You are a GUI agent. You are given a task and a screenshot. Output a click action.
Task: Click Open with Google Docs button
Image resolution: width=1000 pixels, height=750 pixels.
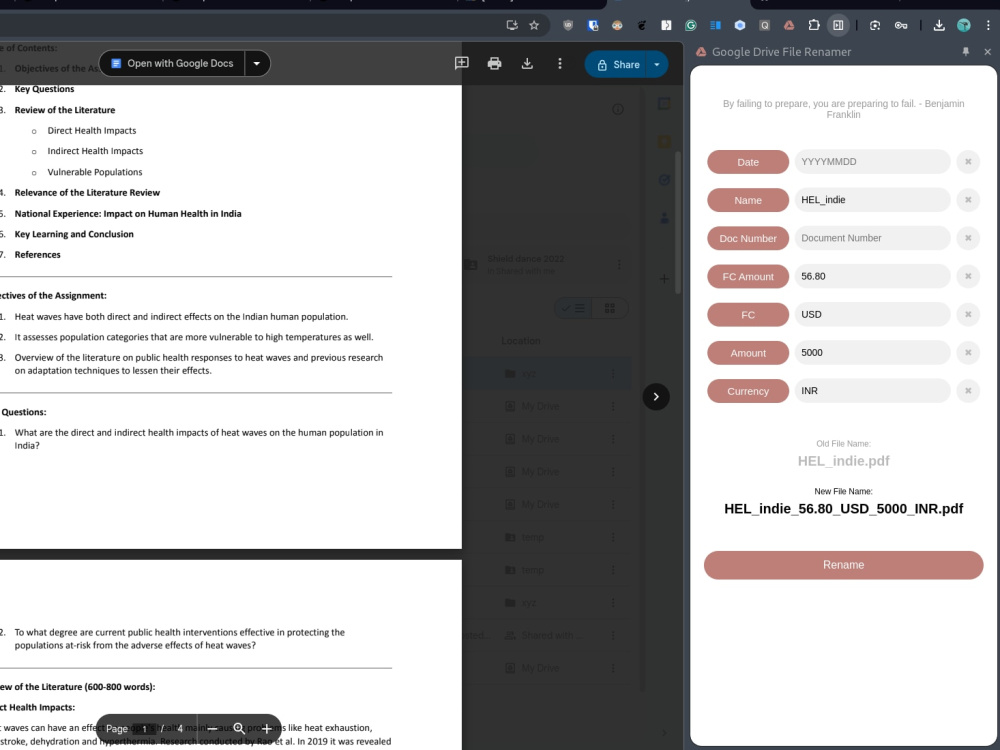[172, 63]
